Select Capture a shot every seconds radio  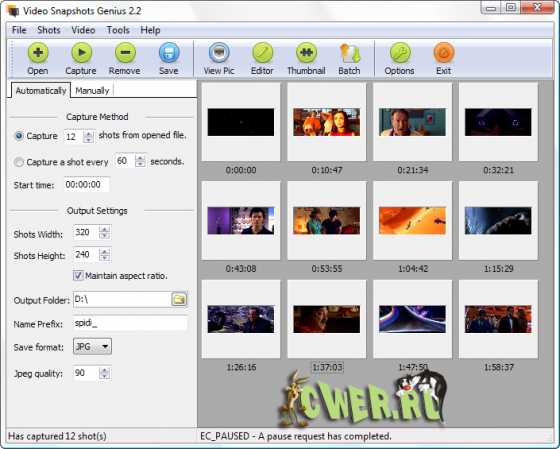(x=19, y=162)
